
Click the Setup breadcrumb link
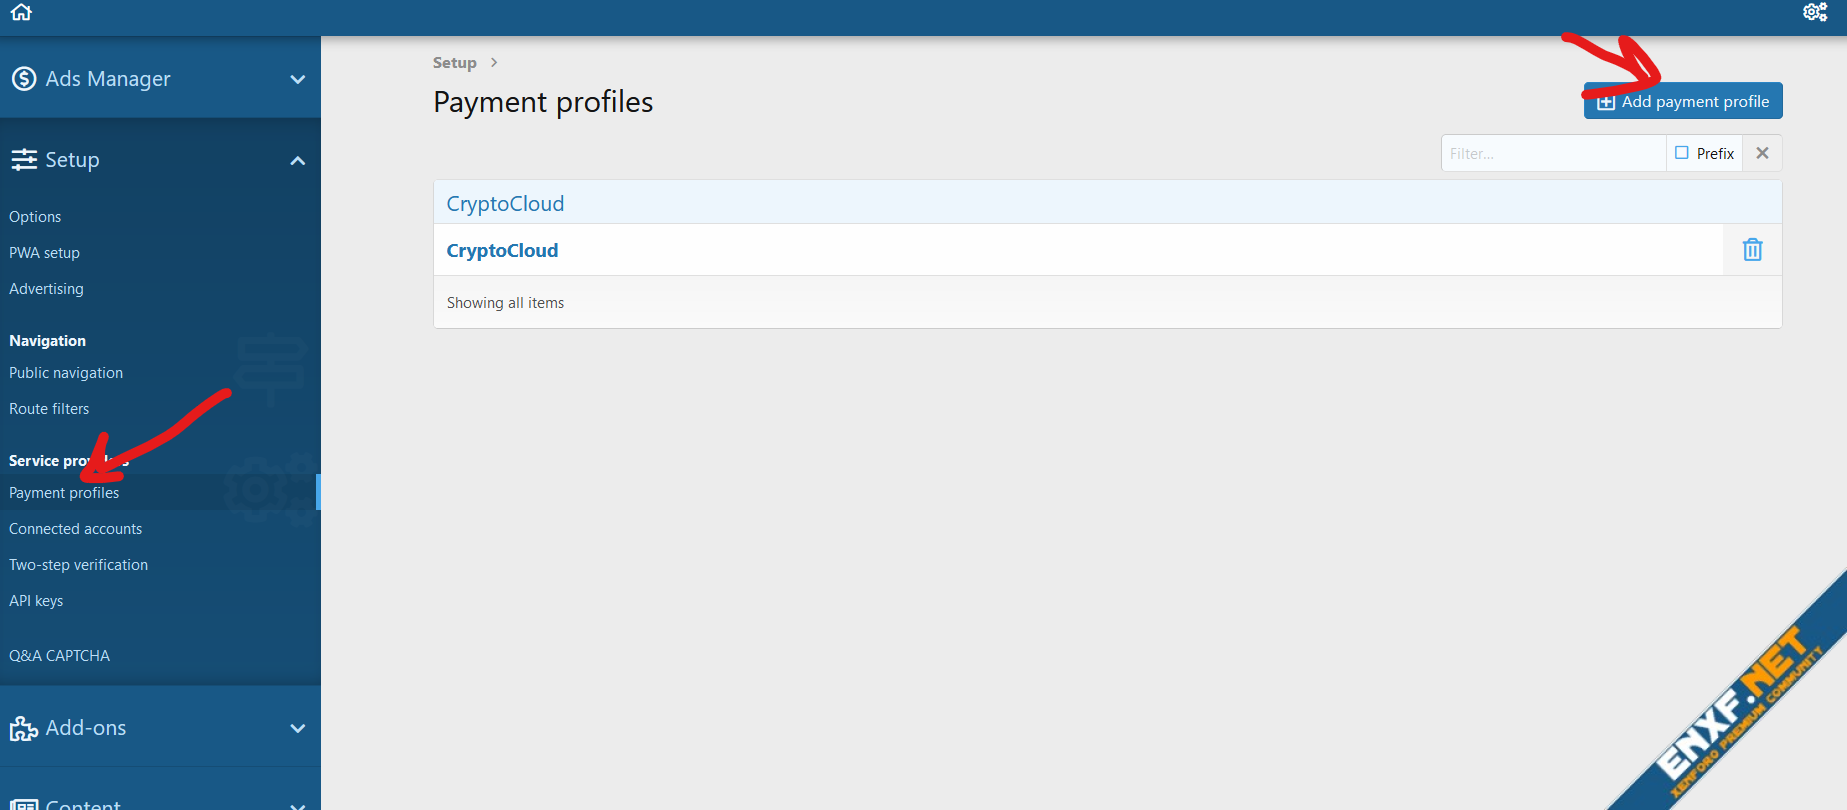[x=455, y=63]
